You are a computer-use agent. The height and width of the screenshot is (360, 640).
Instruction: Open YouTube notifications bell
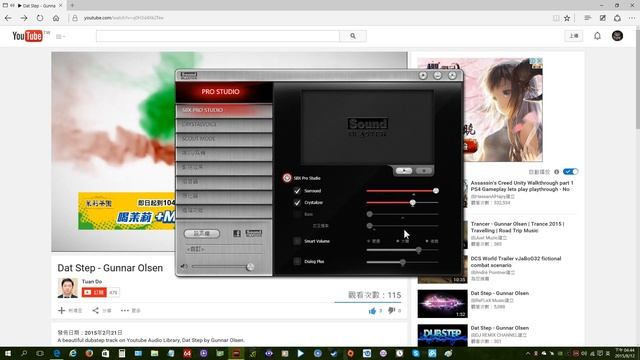pos(597,36)
